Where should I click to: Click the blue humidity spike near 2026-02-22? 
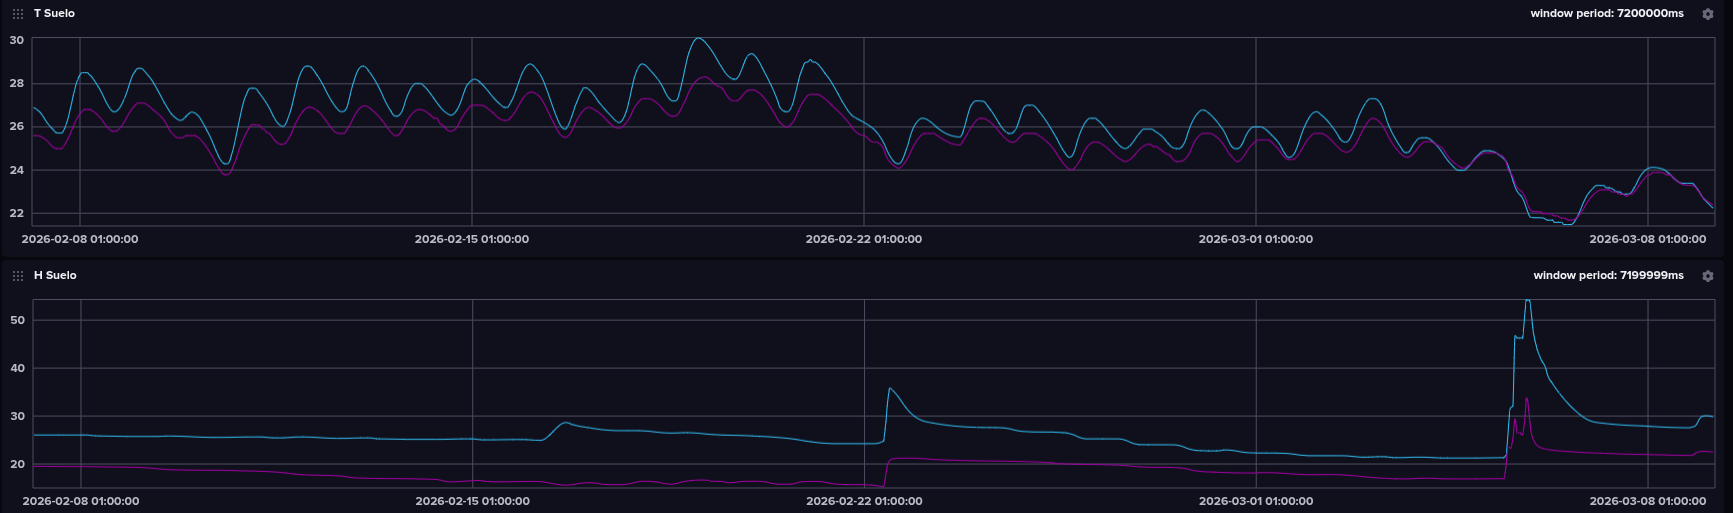pyautogui.click(x=890, y=389)
